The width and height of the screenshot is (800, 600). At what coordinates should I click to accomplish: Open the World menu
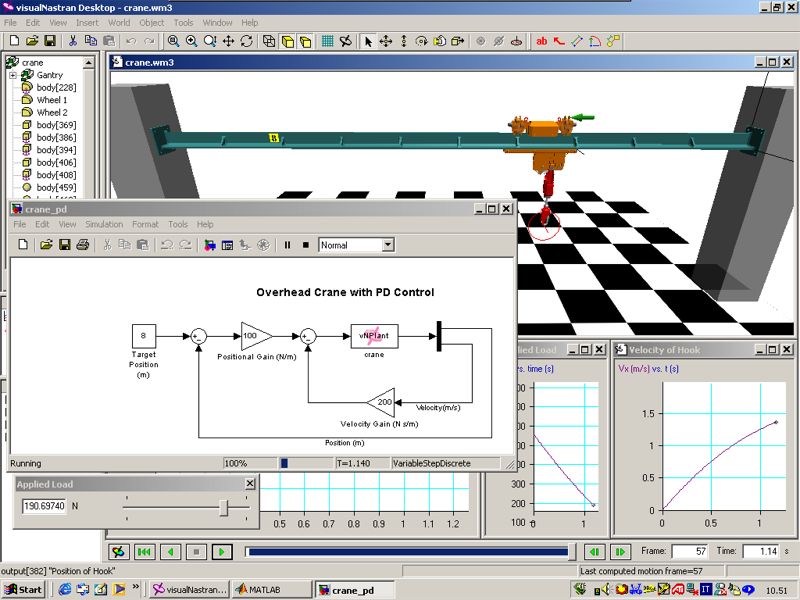(119, 23)
